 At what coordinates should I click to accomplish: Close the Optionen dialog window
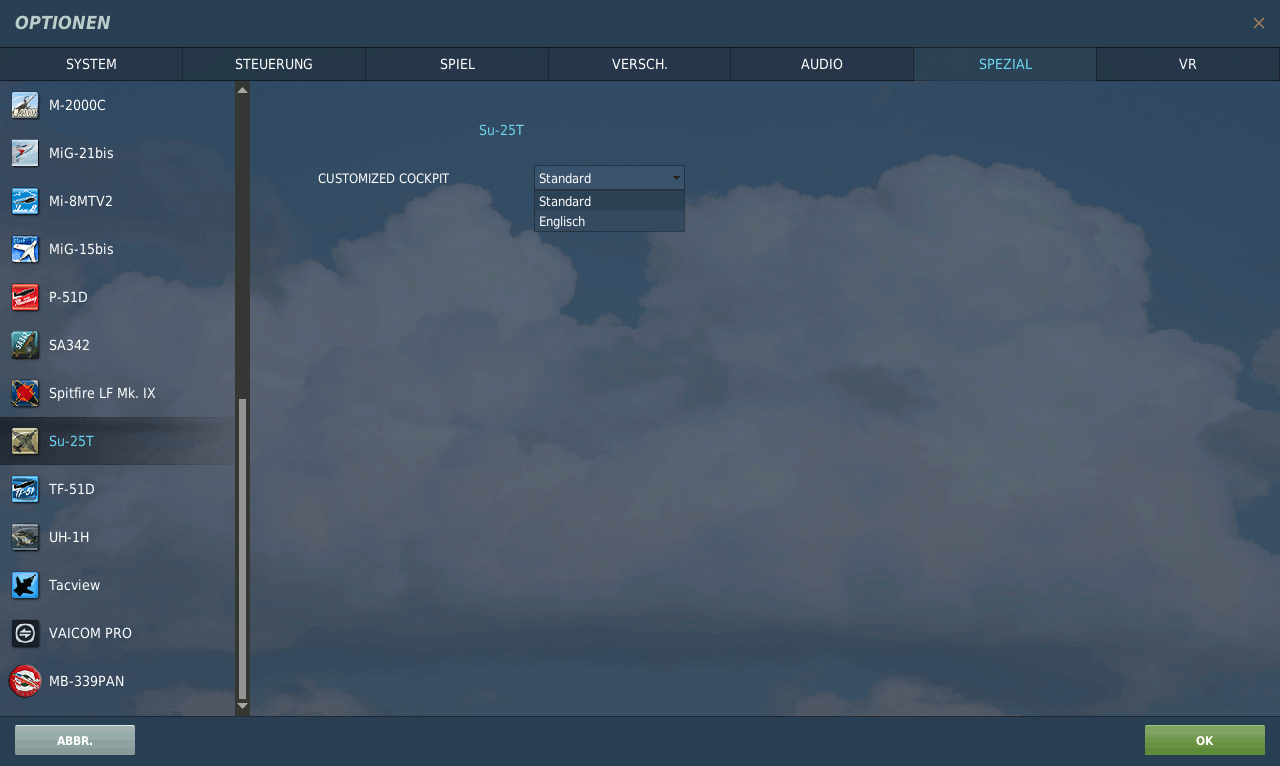(x=1258, y=23)
